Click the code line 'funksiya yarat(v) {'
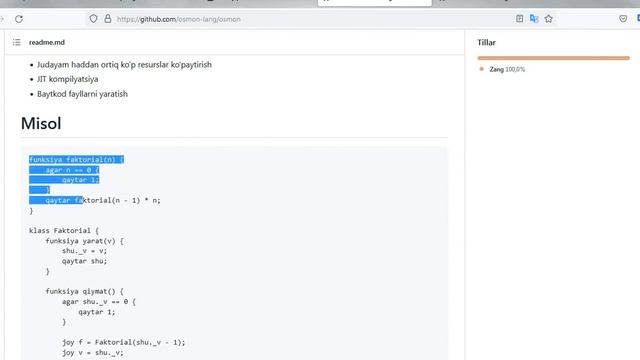640x360 pixels. (84, 241)
